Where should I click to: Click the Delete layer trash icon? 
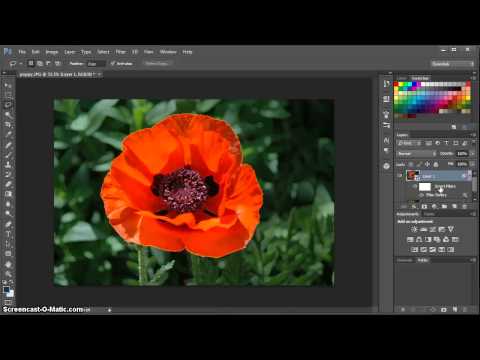coord(464,207)
